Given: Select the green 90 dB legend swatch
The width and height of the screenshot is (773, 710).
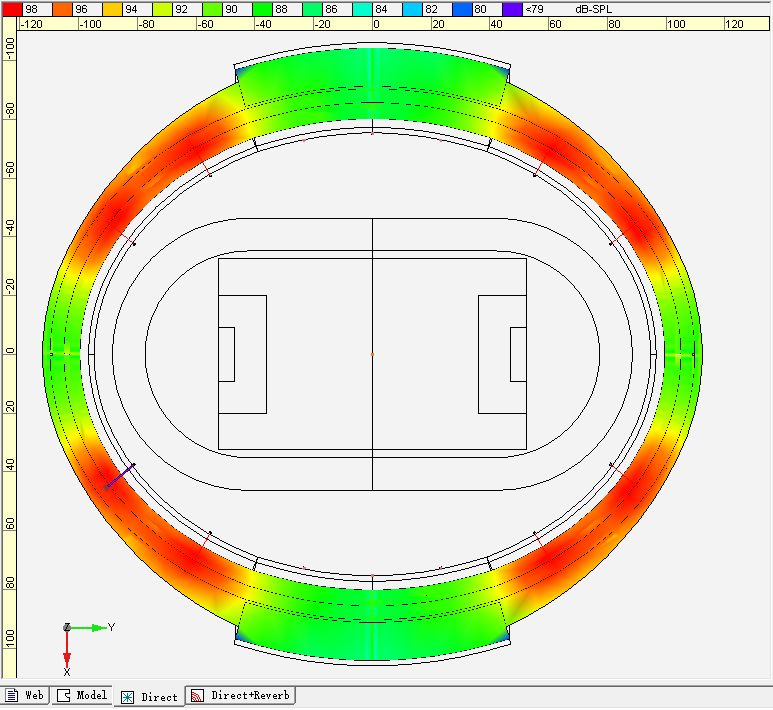Looking at the screenshot, I should coord(212,8).
